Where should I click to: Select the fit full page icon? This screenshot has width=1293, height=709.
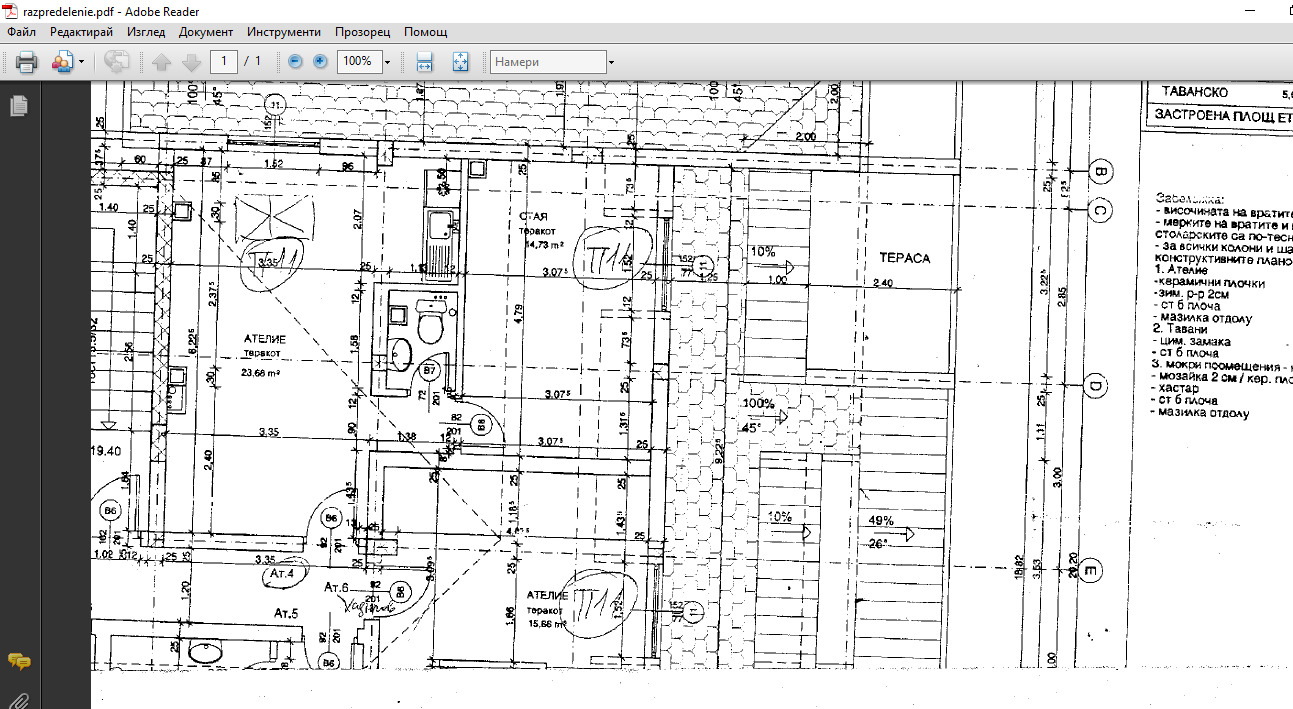click(460, 62)
